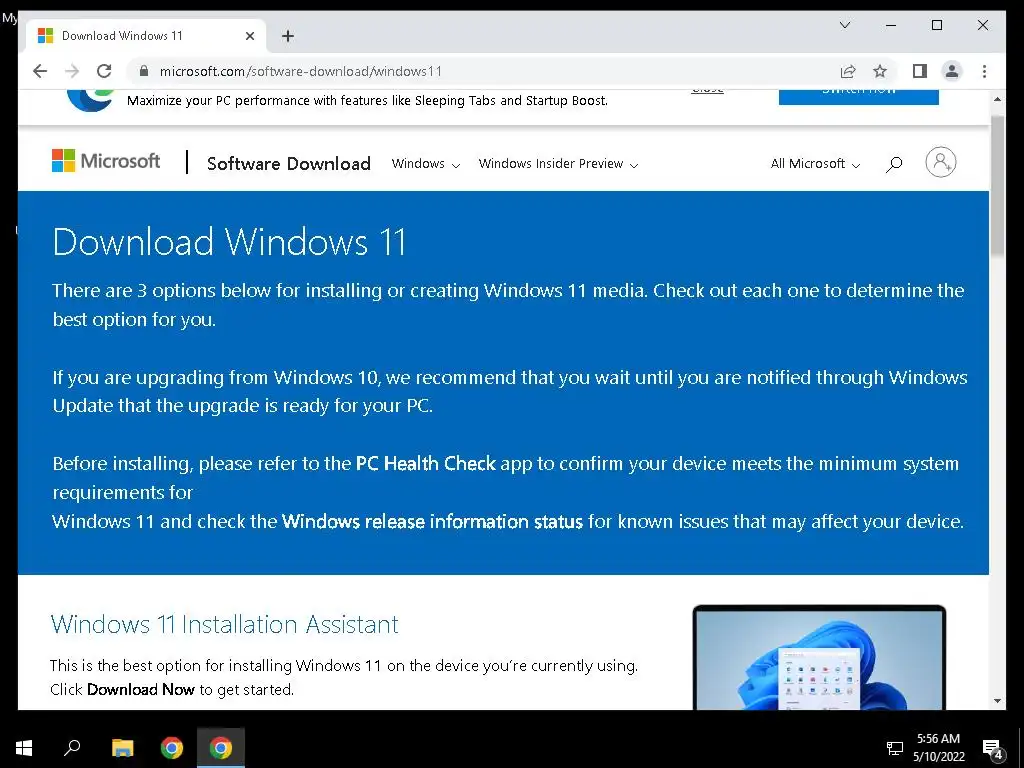This screenshot has width=1024, height=768.
Task: Click the padlock site info icon
Action: (144, 71)
